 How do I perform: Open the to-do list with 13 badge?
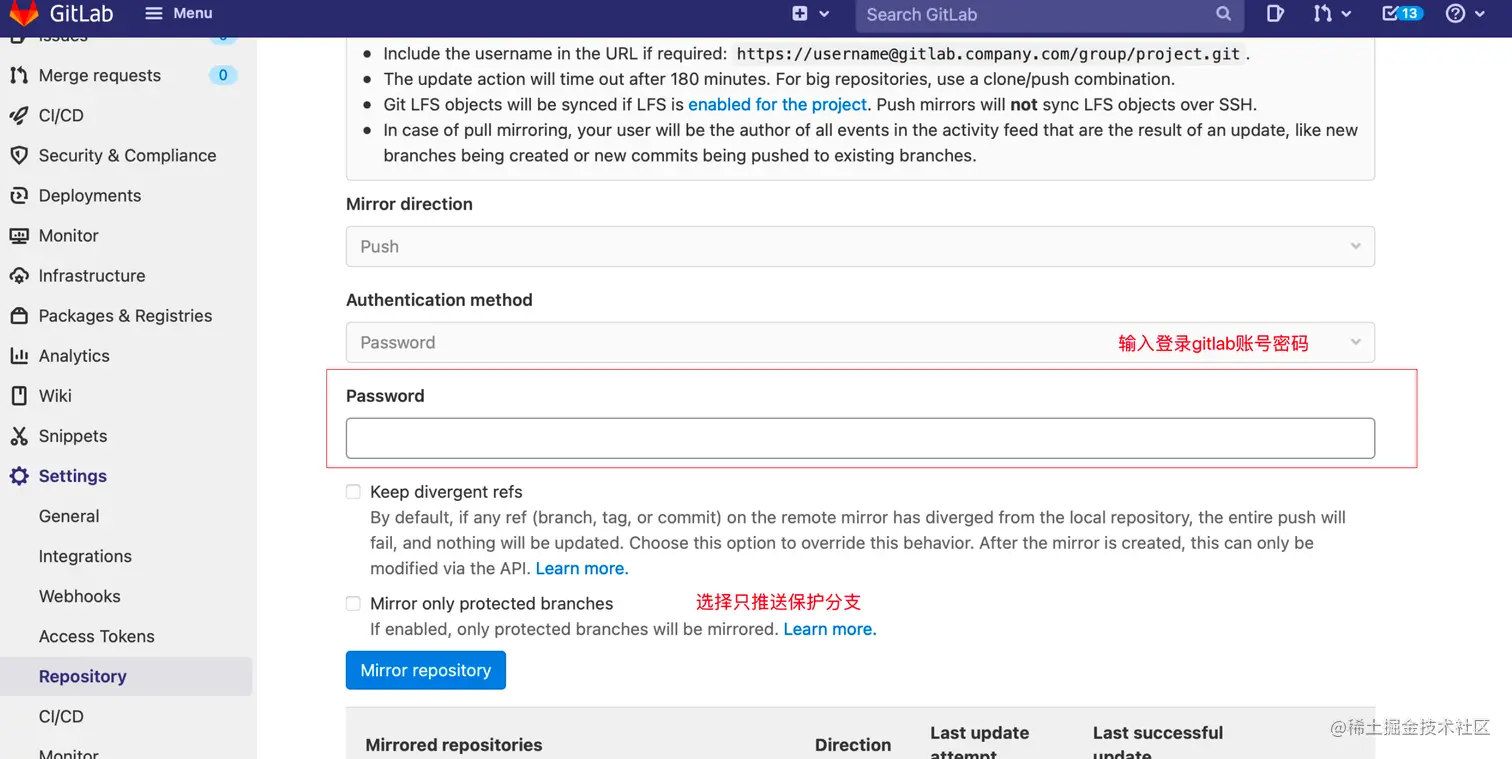1402,13
